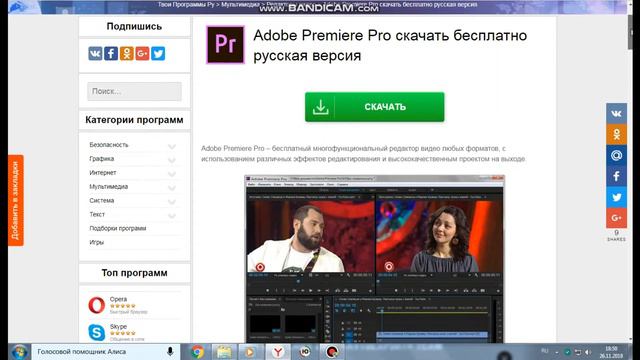Click the RU language indicator
The width and height of the screenshot is (640, 360).
pos(544,351)
